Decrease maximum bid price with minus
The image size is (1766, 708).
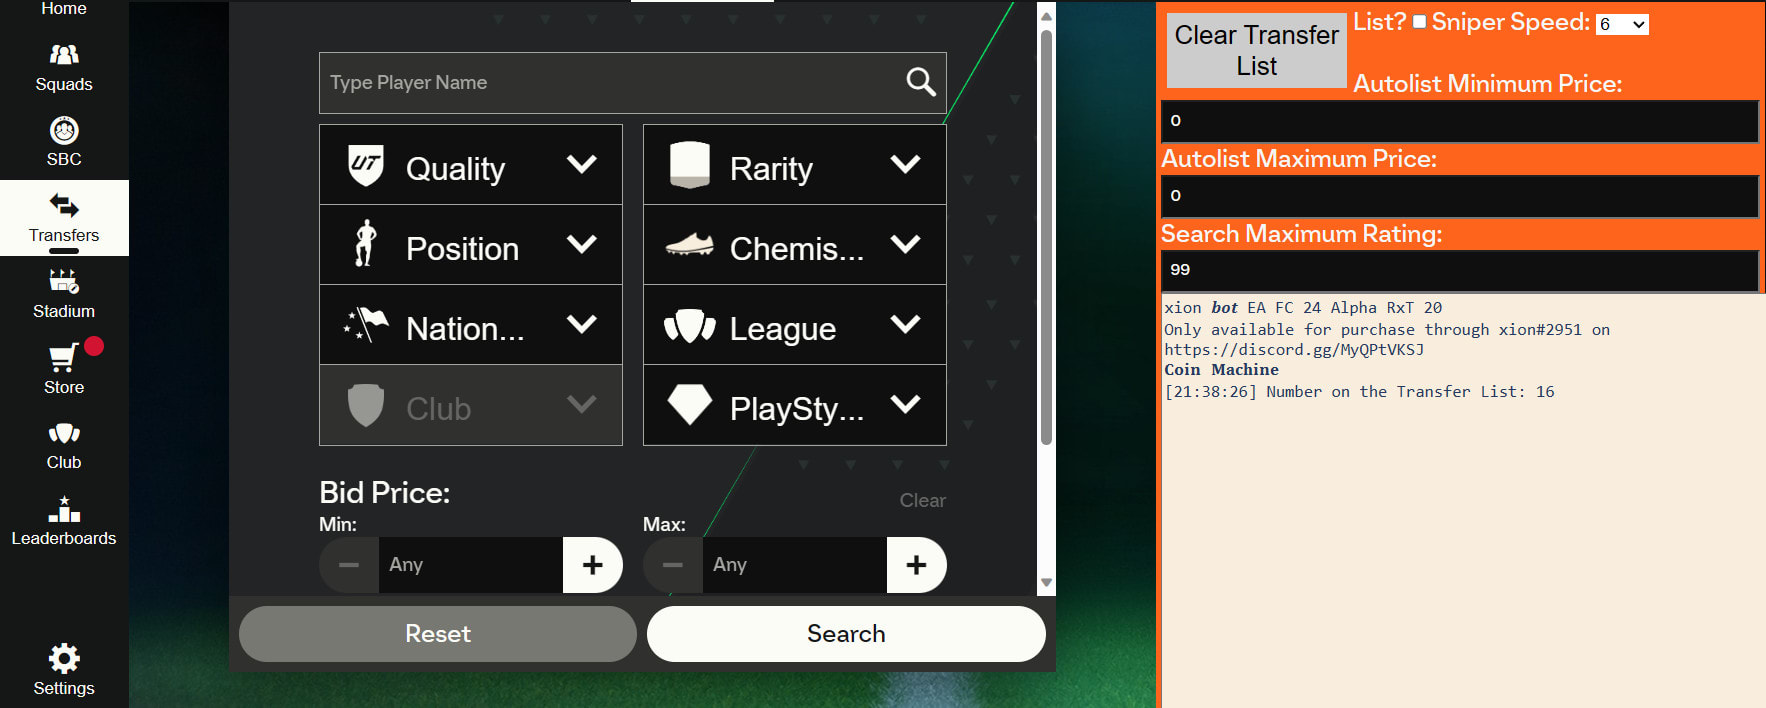[673, 565]
